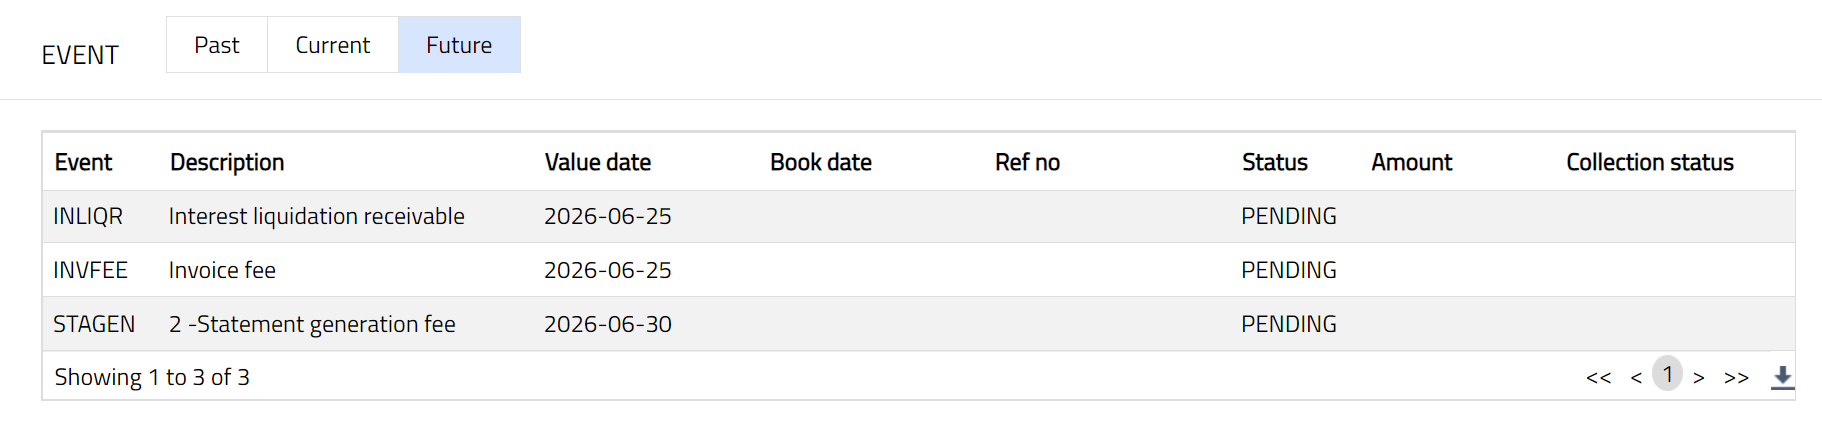Sort by the Status column header
The height and width of the screenshot is (423, 1822).
click(1274, 162)
